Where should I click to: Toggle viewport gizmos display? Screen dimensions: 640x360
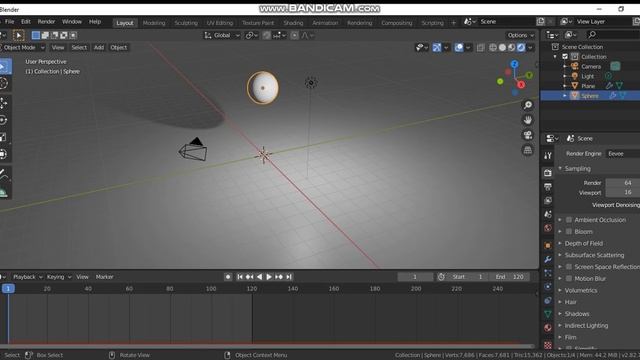coord(437,47)
